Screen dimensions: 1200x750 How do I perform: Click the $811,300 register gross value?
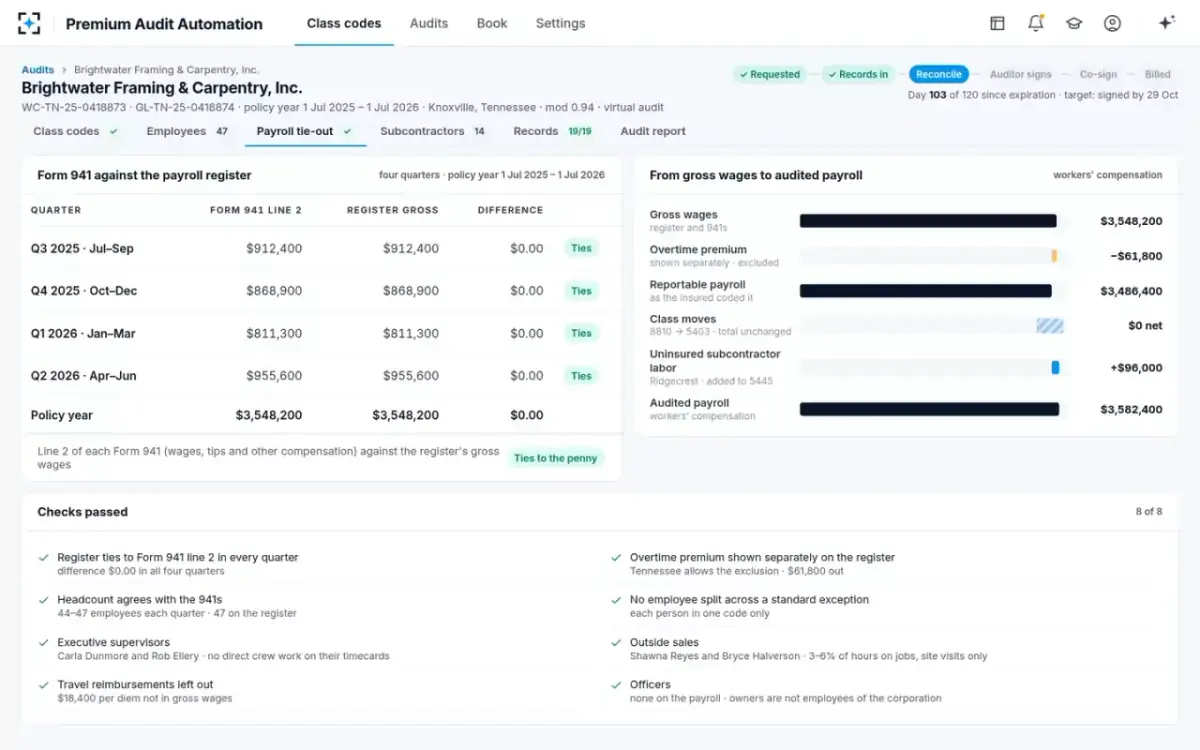point(411,333)
